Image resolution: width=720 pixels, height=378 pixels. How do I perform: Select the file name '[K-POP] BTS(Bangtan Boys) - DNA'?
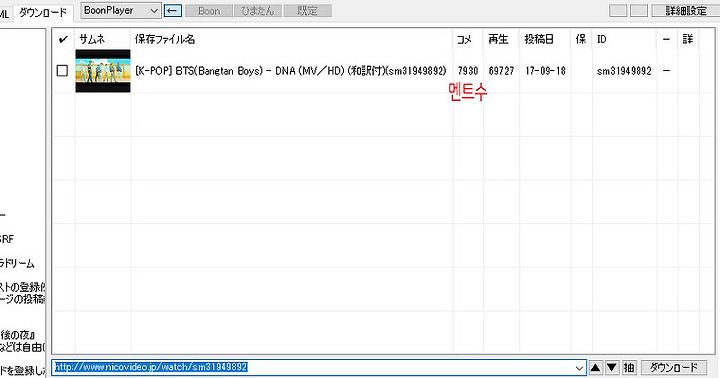290,71
